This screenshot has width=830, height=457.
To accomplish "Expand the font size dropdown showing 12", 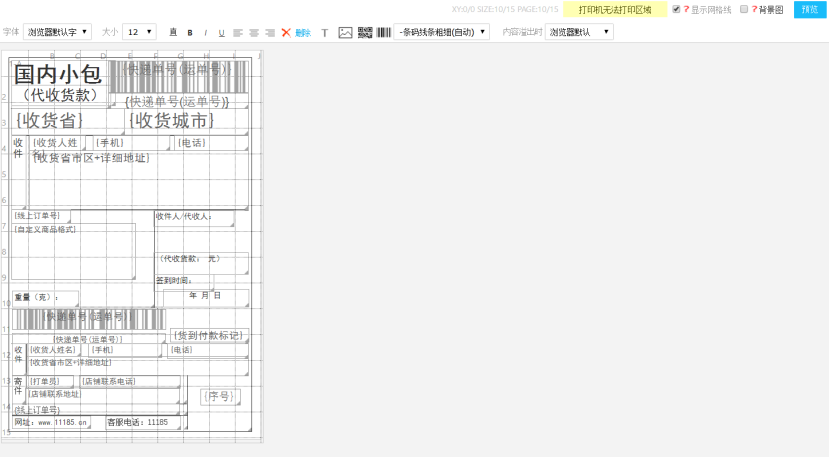I will [139, 32].
